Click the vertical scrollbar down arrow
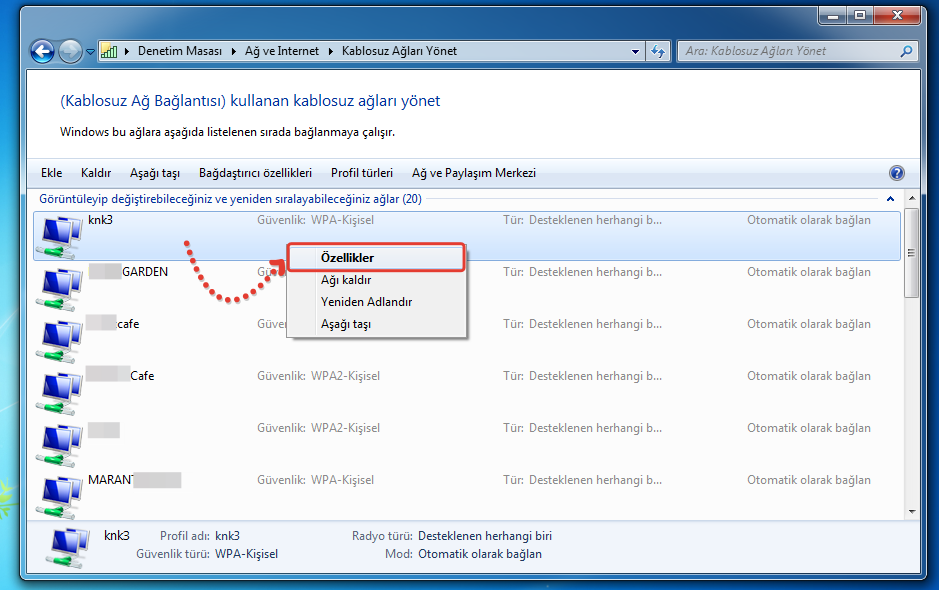This screenshot has height=590, width=939. click(911, 510)
